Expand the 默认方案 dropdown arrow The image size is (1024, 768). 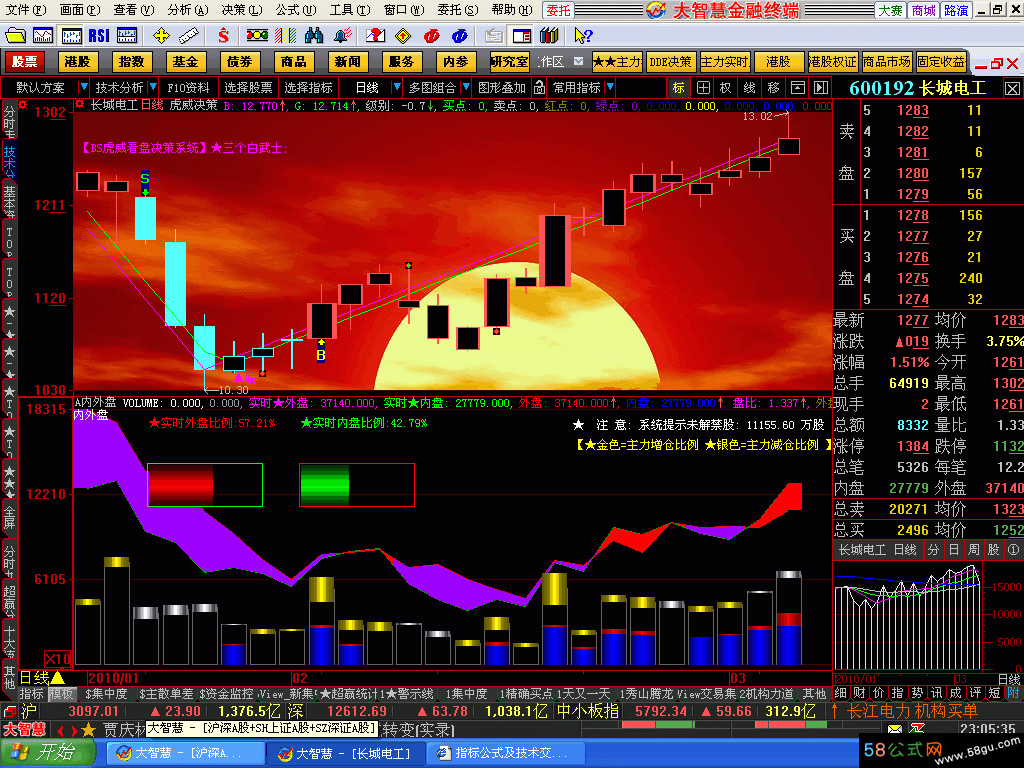tap(83, 87)
